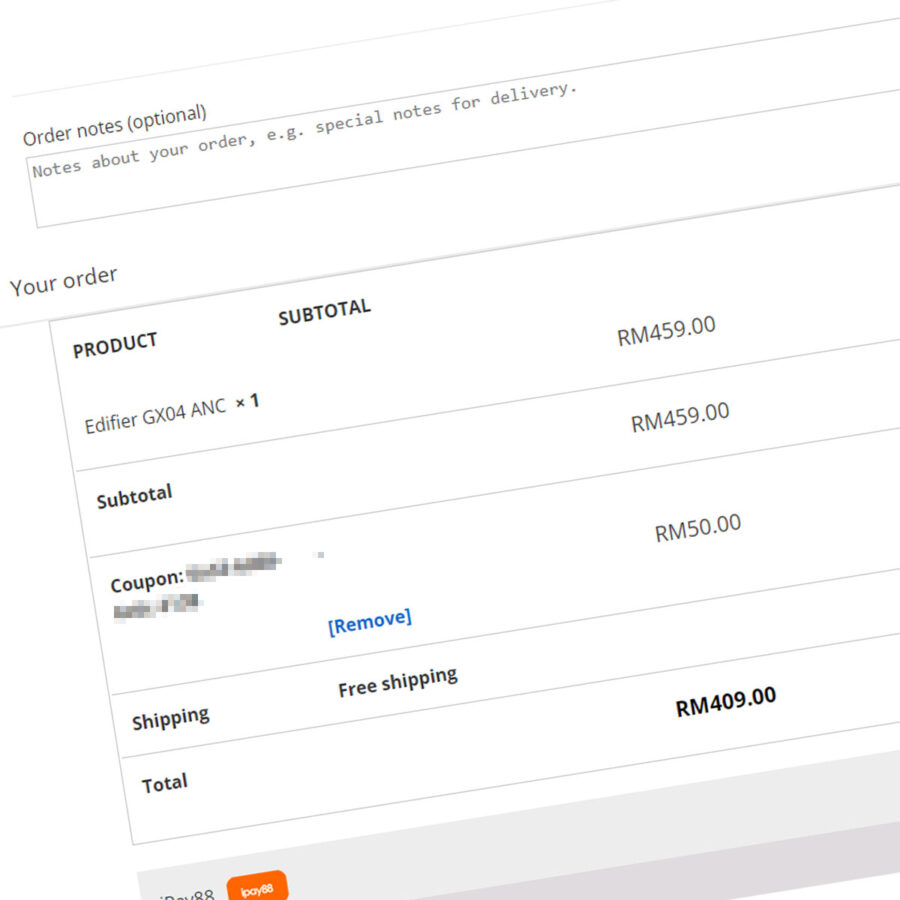Click the RM409.00 total amount
Image resolution: width=900 pixels, height=900 pixels.
[x=726, y=701]
